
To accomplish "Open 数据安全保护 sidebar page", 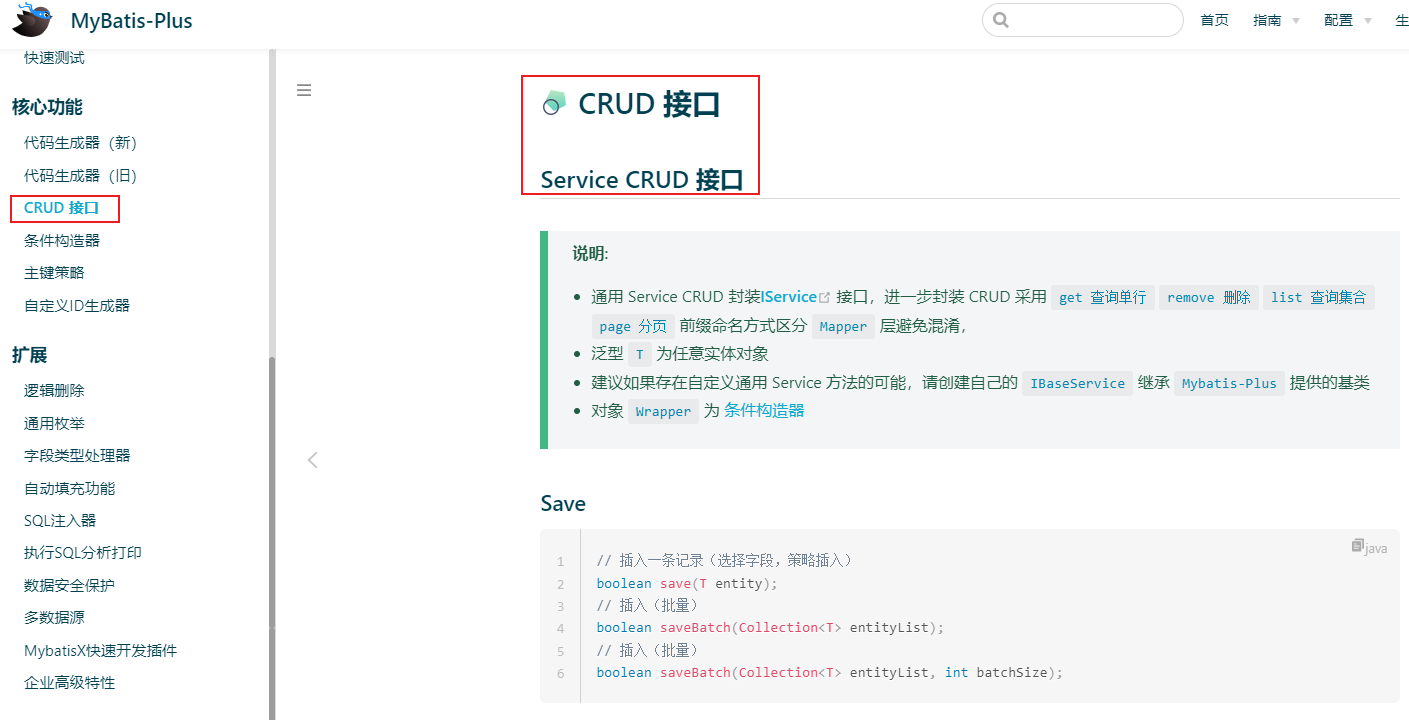I will point(70,586).
